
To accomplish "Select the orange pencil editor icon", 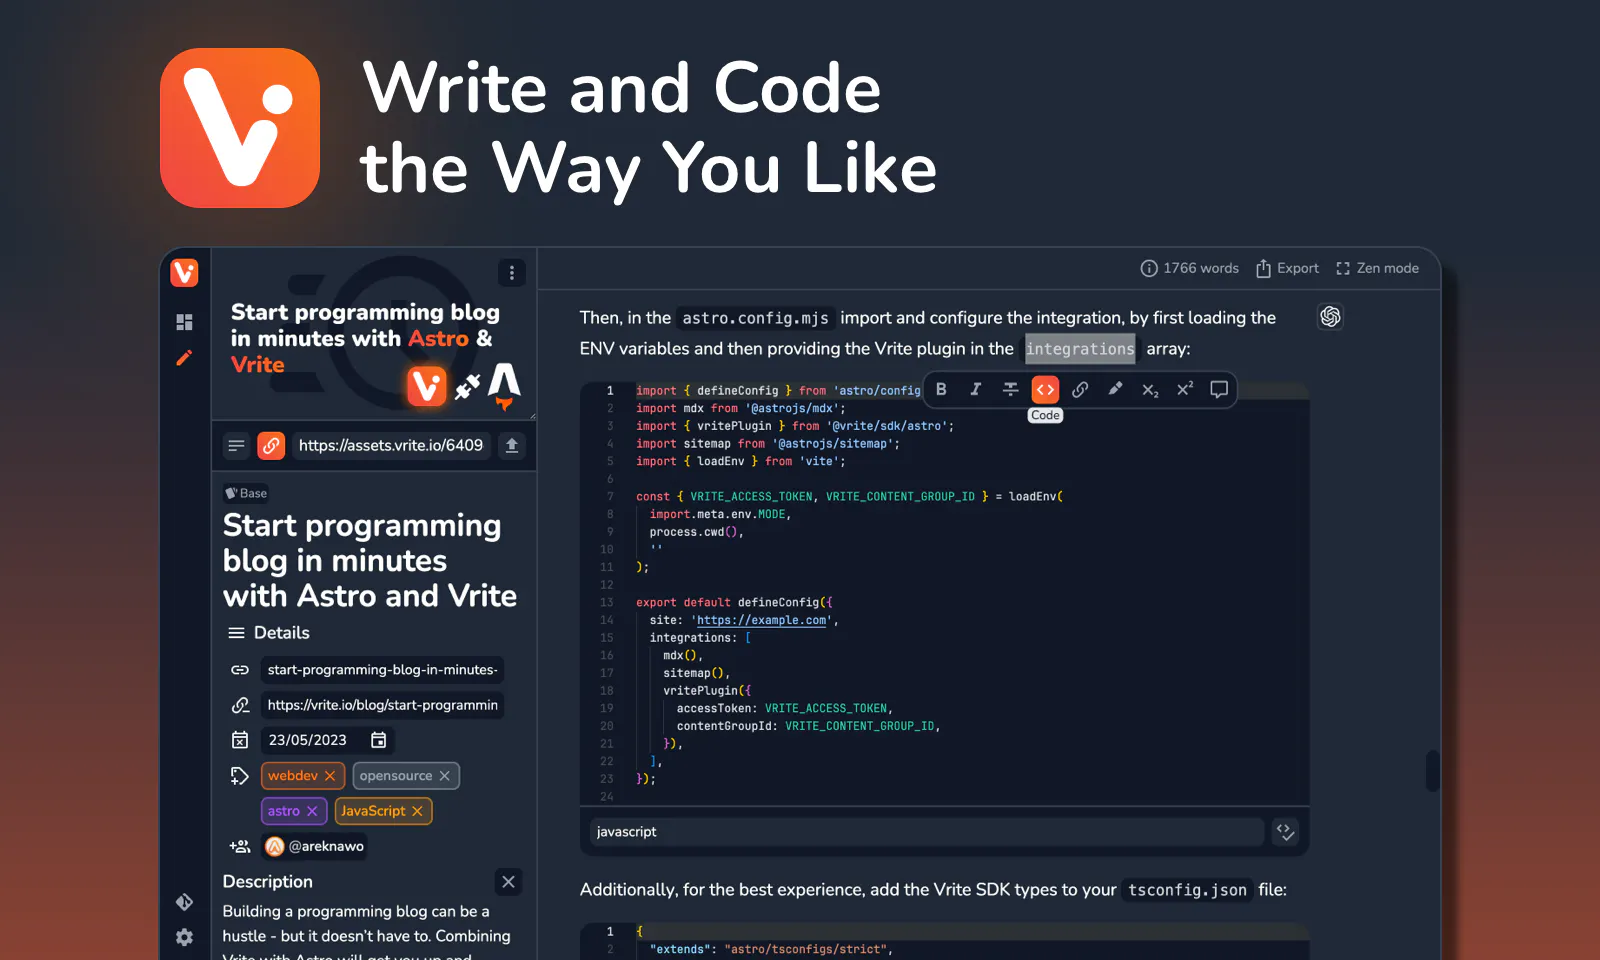I will click(x=184, y=358).
